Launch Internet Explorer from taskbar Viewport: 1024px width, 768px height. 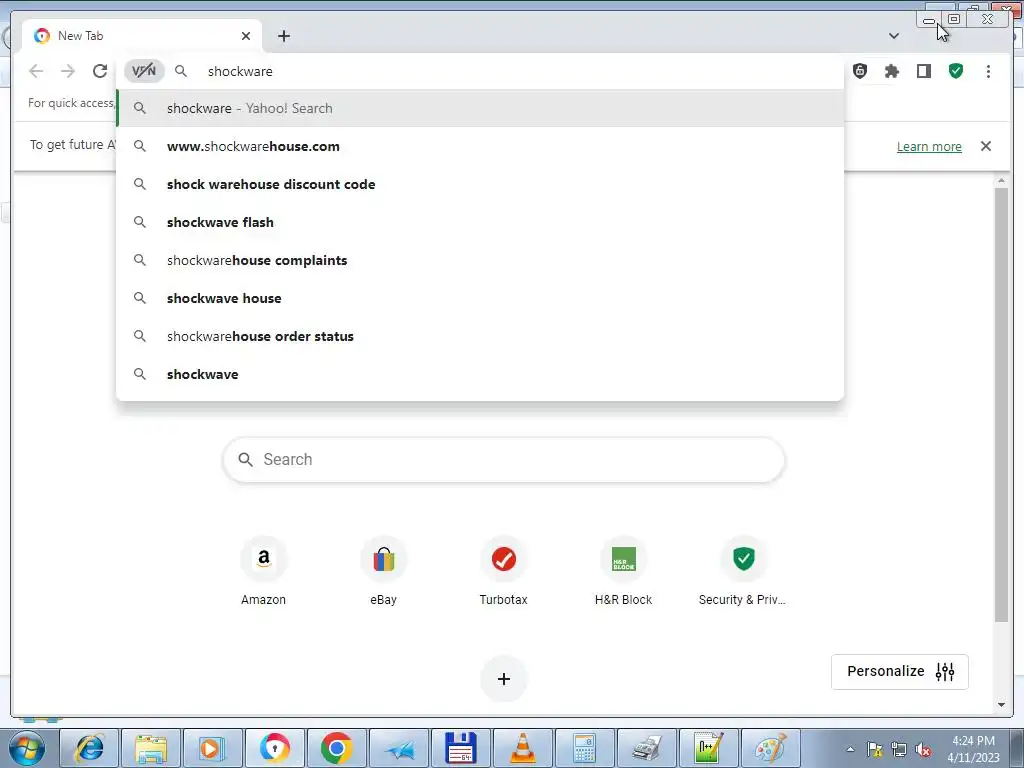(x=89, y=748)
